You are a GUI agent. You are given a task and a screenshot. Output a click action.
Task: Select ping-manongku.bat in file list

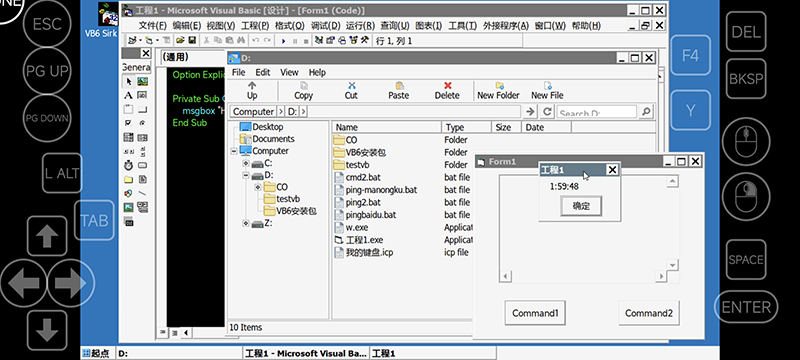click(381, 190)
